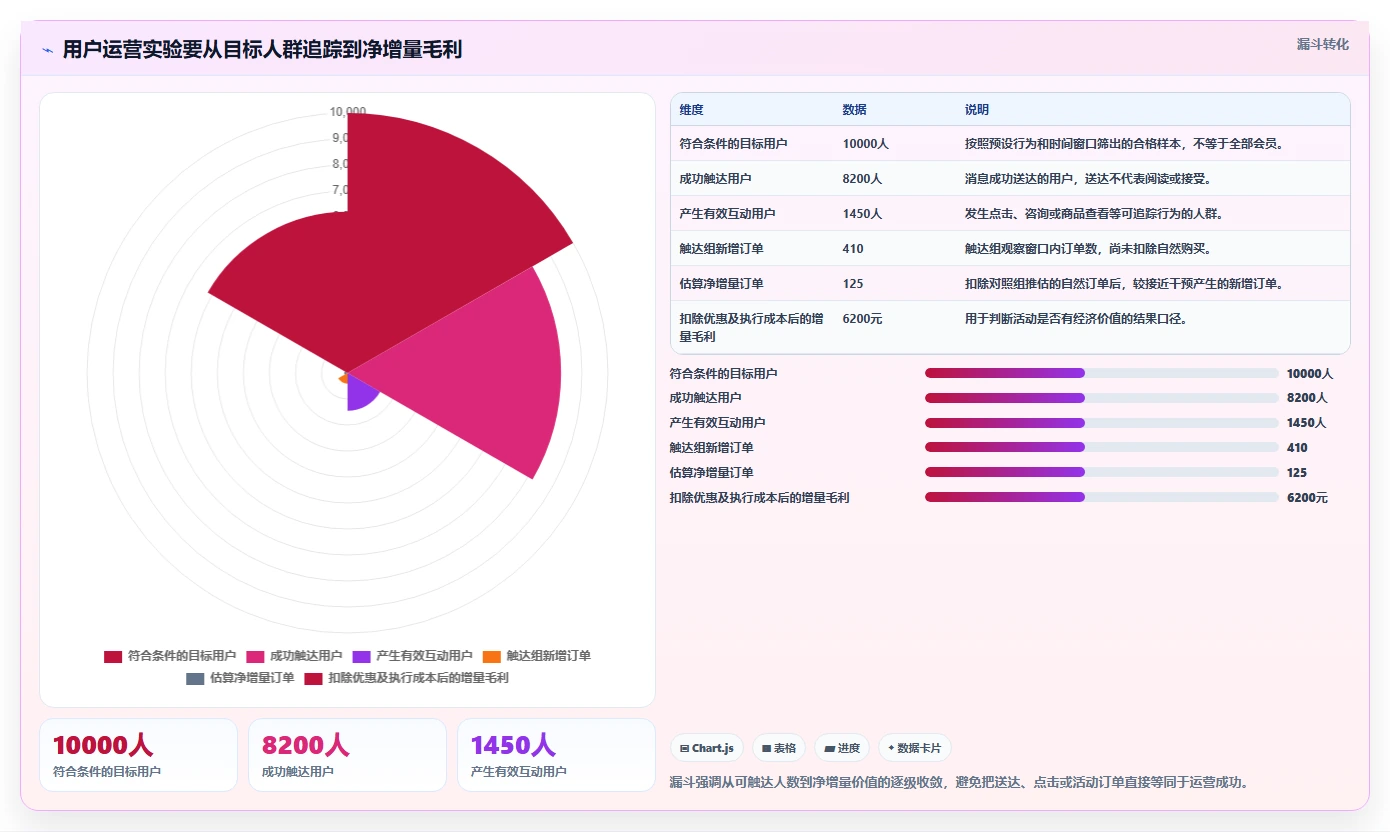Click the 符合条件的目标用户 progress bar
Screen dimensions: 1390x832
pyautogui.click(x=1101, y=373)
